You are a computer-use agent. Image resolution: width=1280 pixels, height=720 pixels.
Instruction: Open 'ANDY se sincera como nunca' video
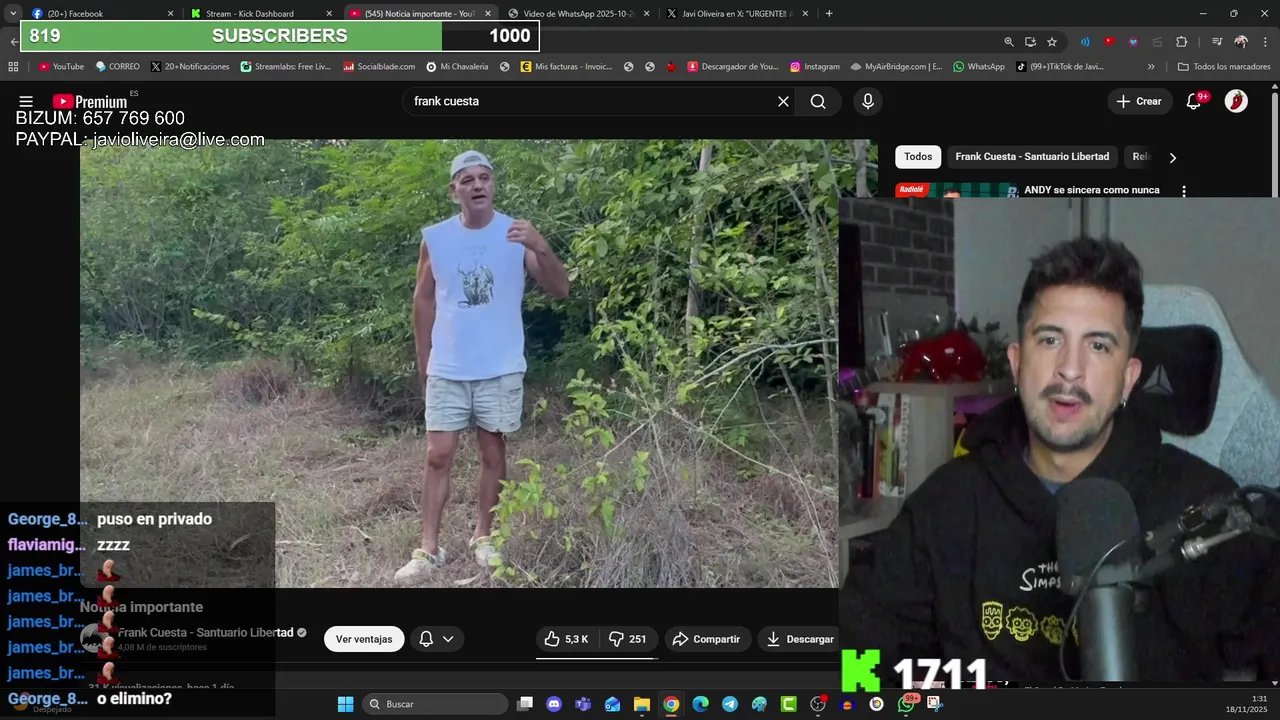click(x=1091, y=190)
